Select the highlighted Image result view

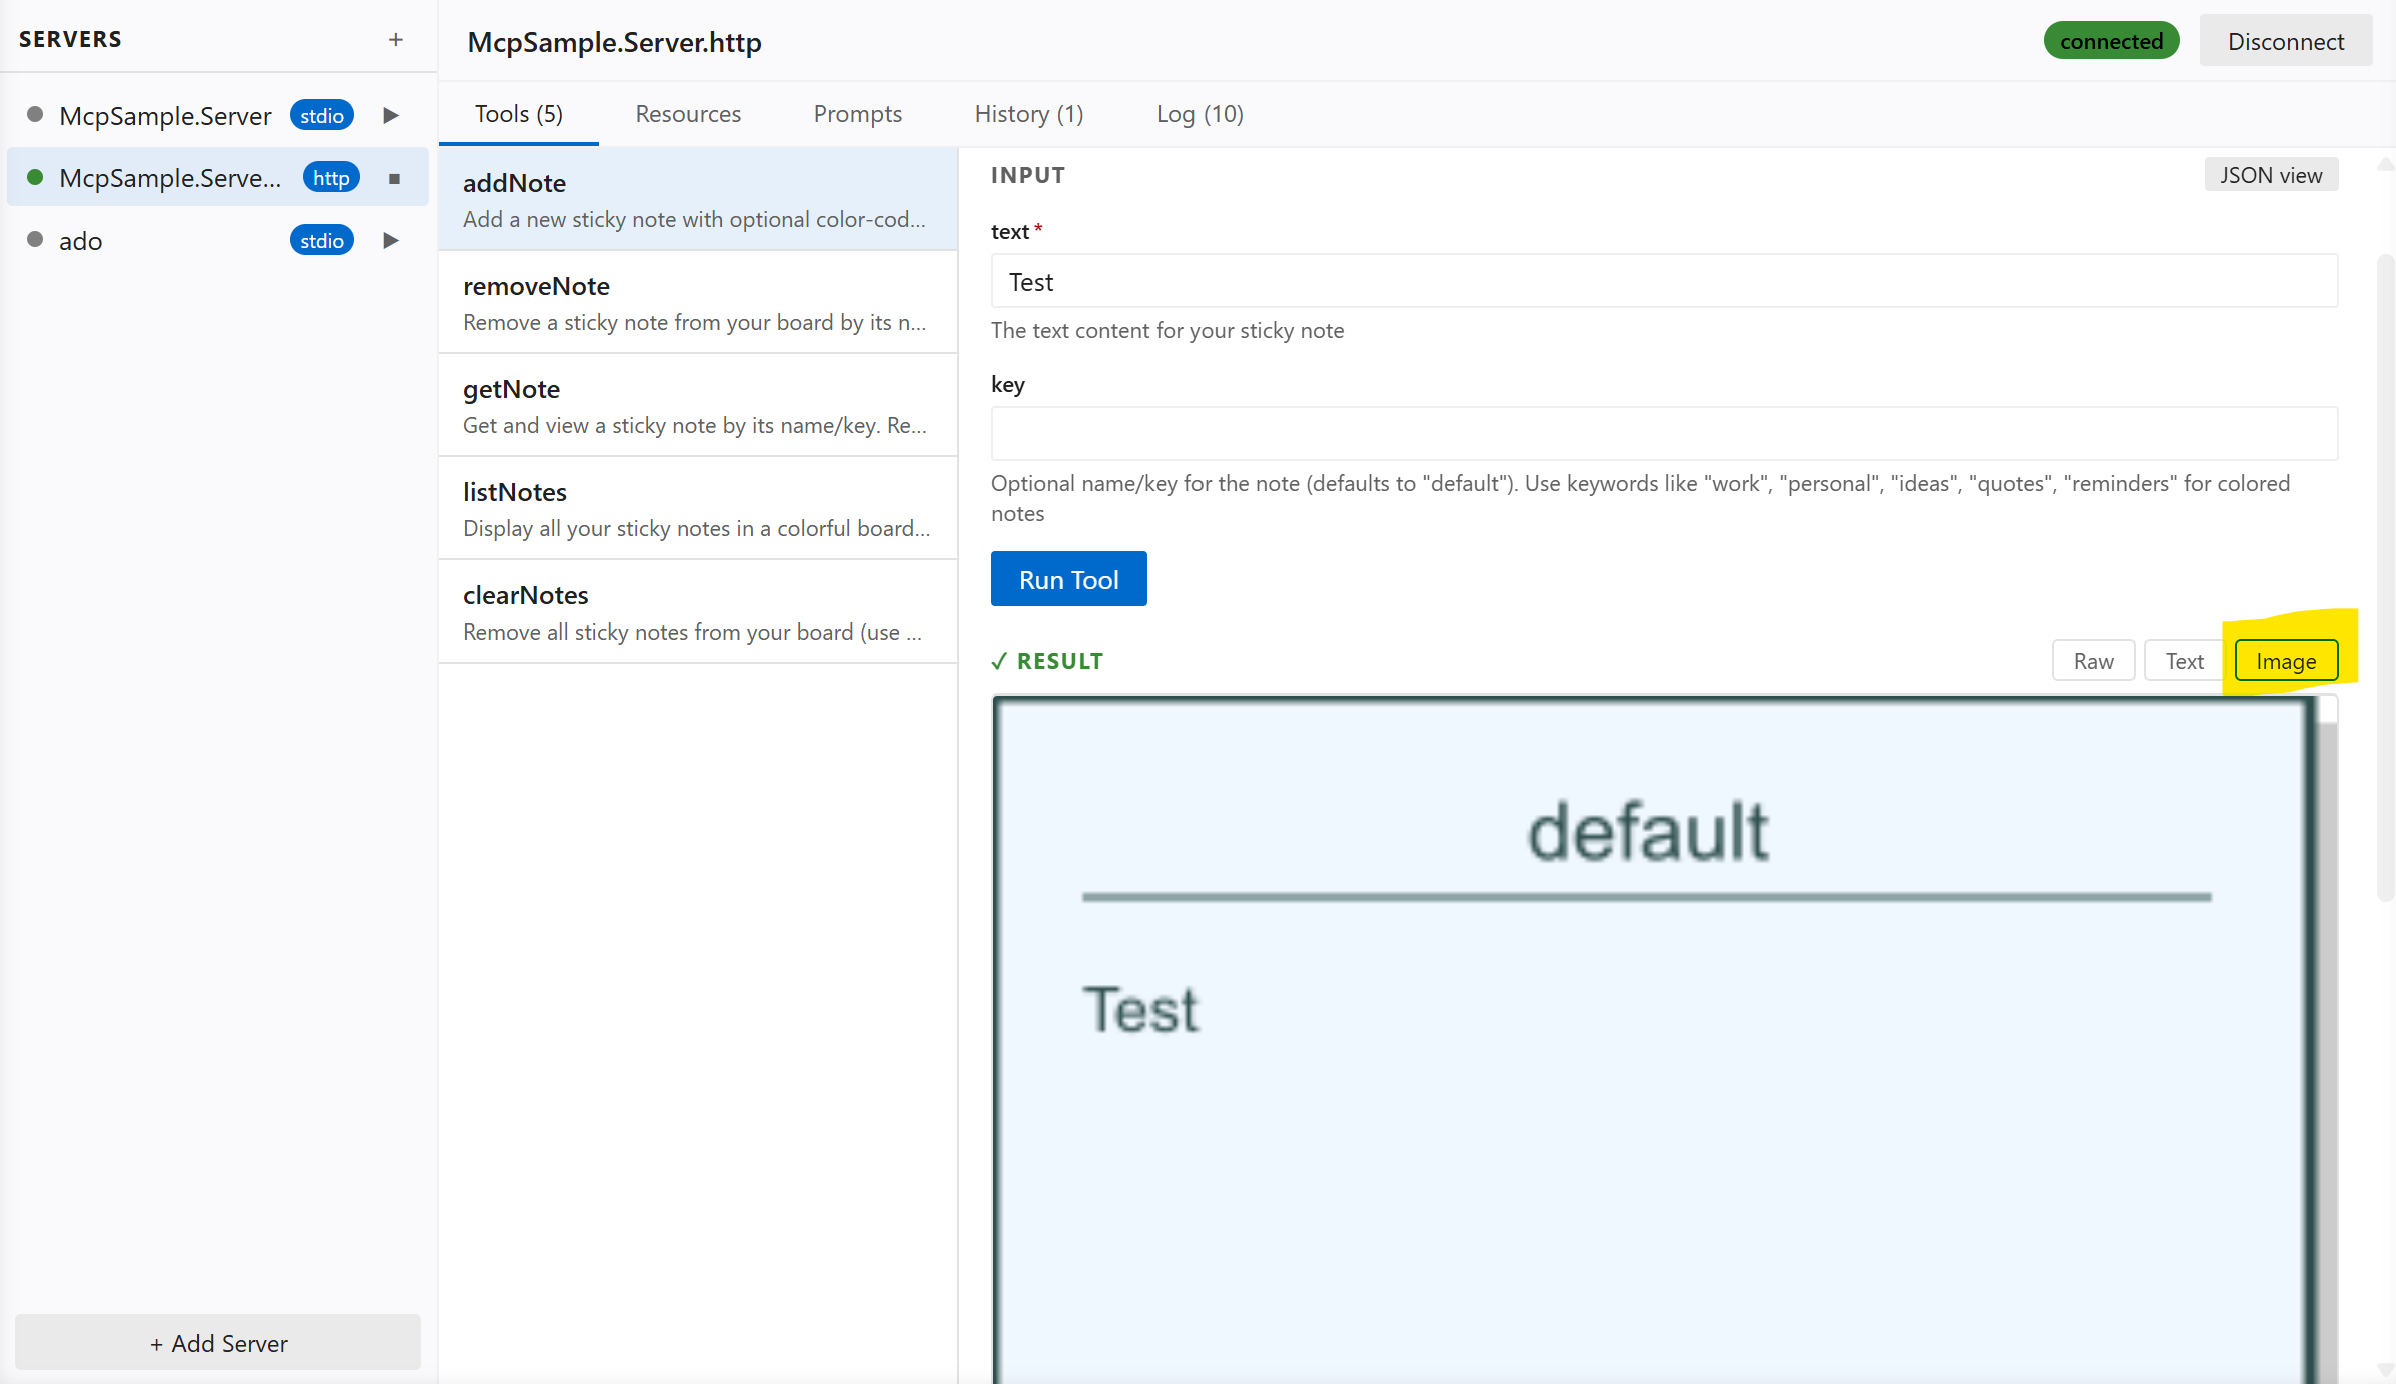(2287, 660)
